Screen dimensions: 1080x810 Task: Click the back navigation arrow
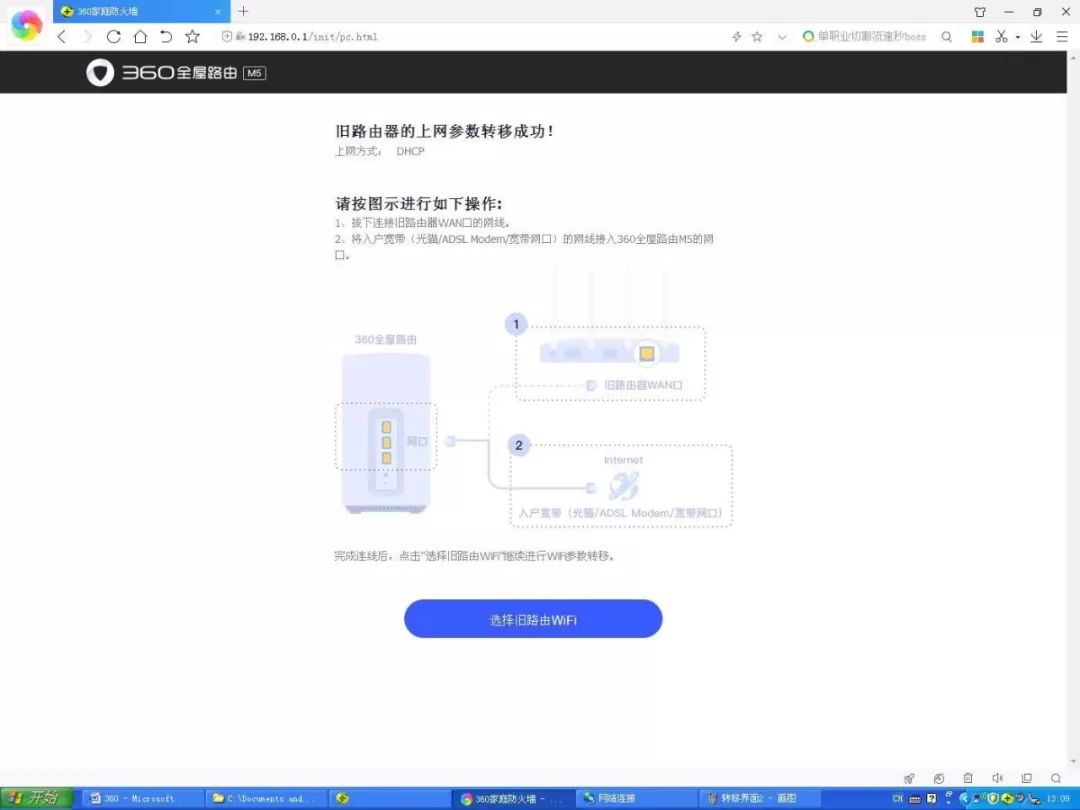[x=61, y=37]
